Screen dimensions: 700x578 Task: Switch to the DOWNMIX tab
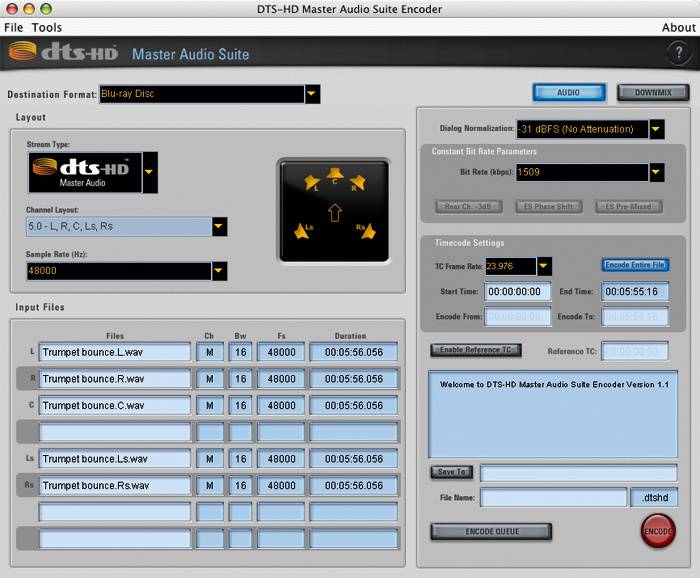click(653, 93)
